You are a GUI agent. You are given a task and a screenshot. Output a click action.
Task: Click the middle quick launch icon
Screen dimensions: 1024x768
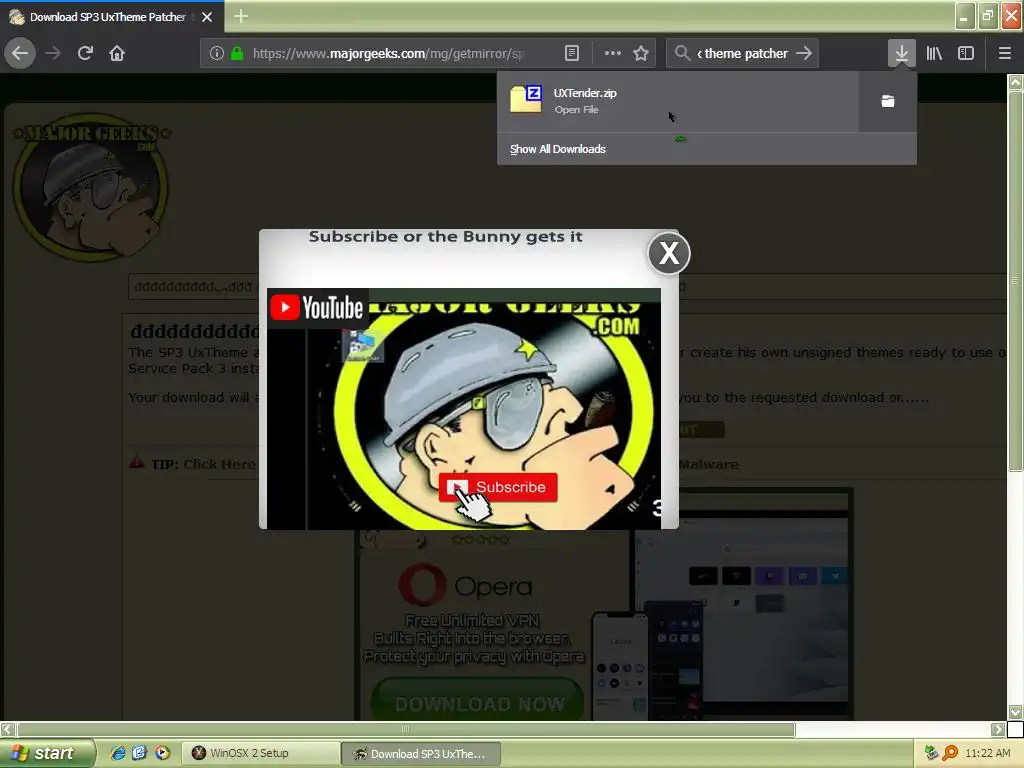tap(140, 753)
